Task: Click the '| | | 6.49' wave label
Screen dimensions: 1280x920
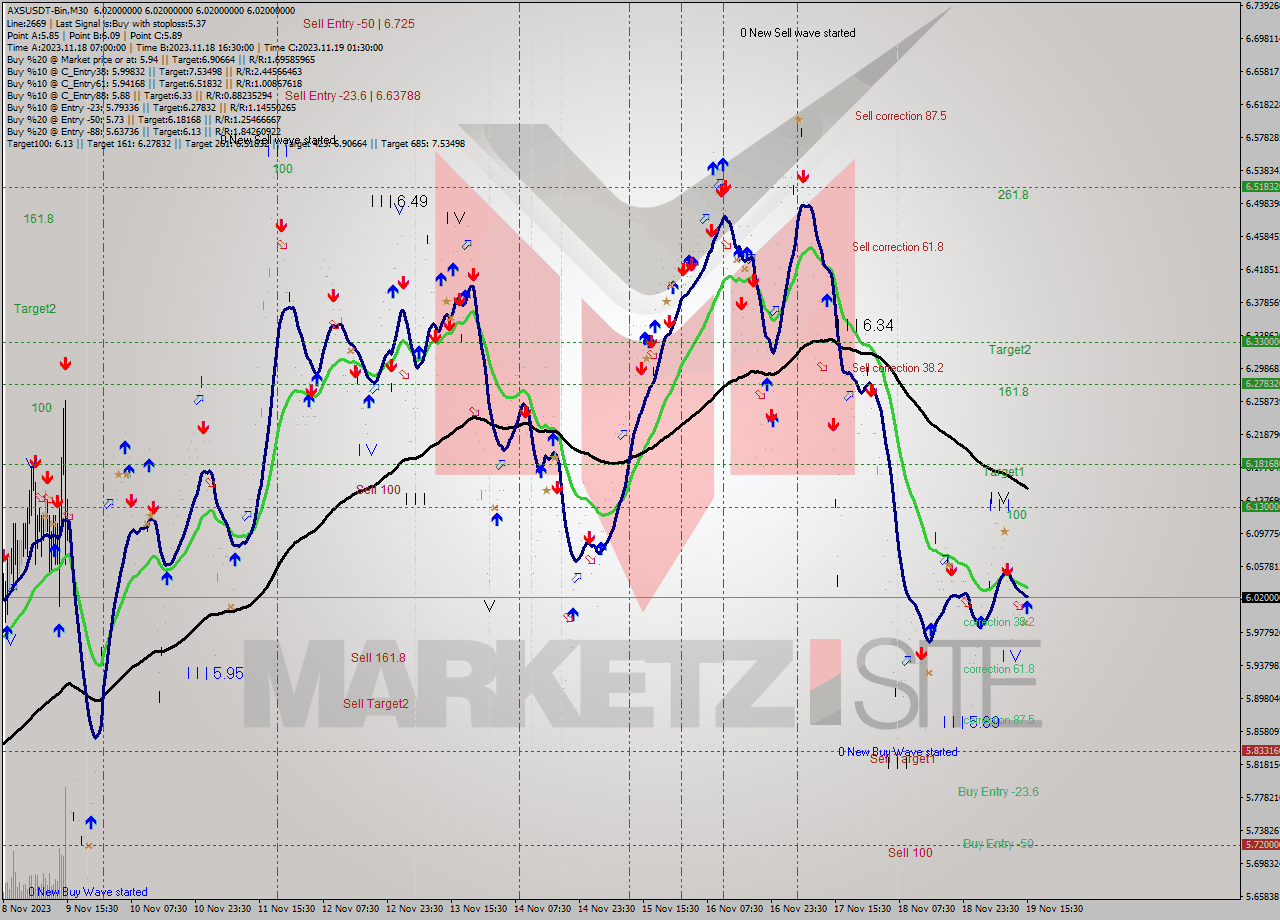Action: click(x=399, y=201)
